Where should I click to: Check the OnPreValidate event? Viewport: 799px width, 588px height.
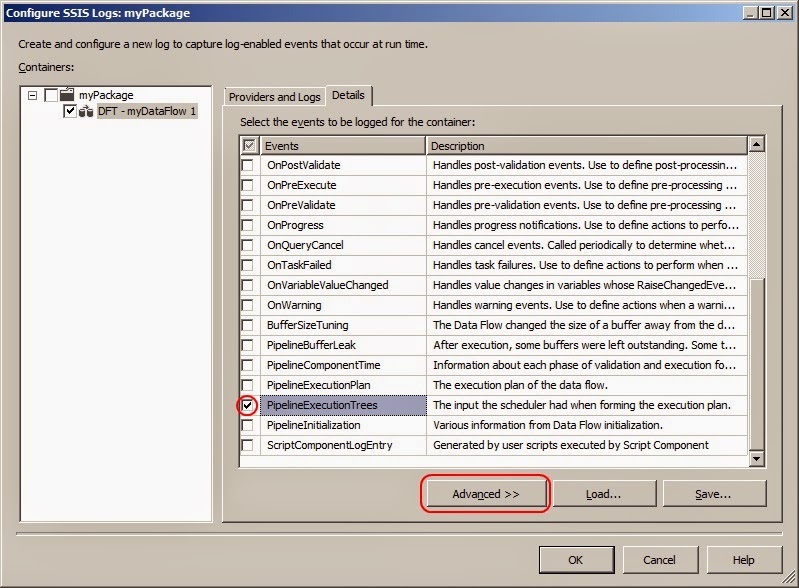[247, 205]
